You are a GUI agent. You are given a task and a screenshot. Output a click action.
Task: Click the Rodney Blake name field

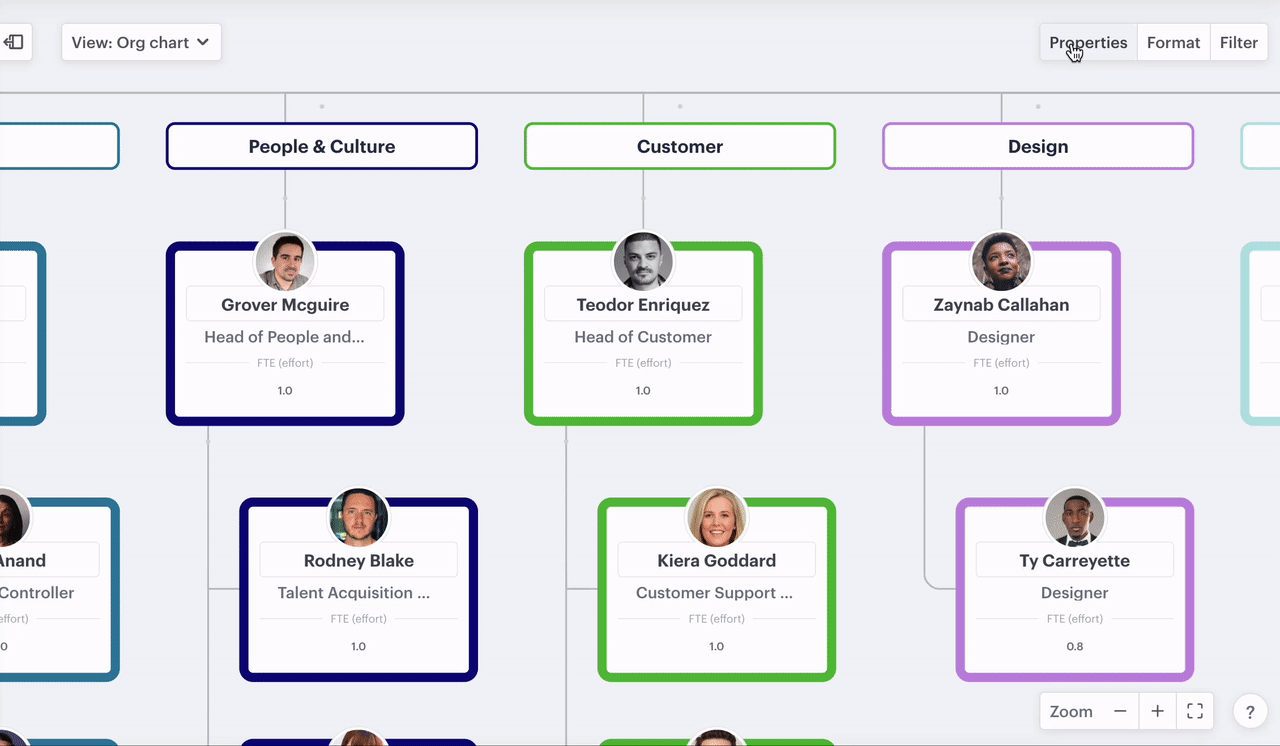click(x=358, y=560)
